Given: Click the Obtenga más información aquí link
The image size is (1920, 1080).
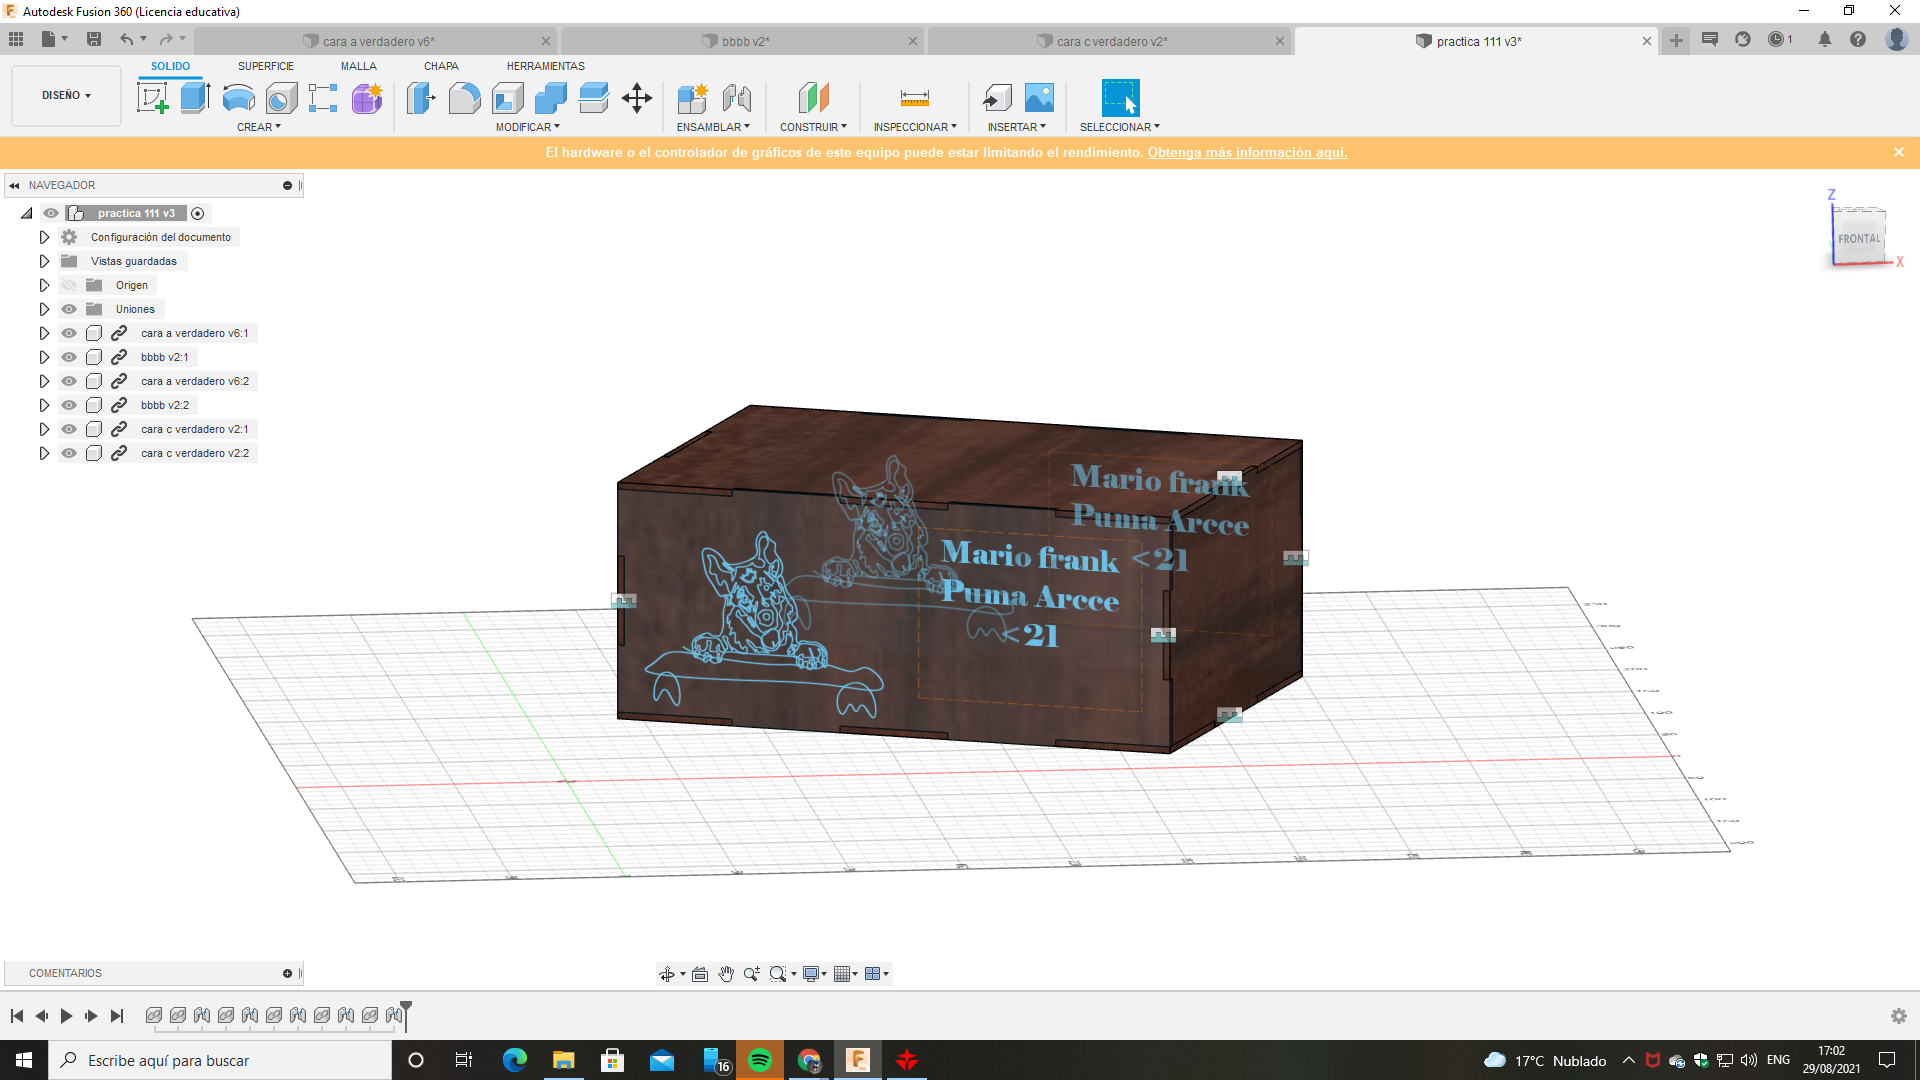Looking at the screenshot, I should click(1247, 153).
